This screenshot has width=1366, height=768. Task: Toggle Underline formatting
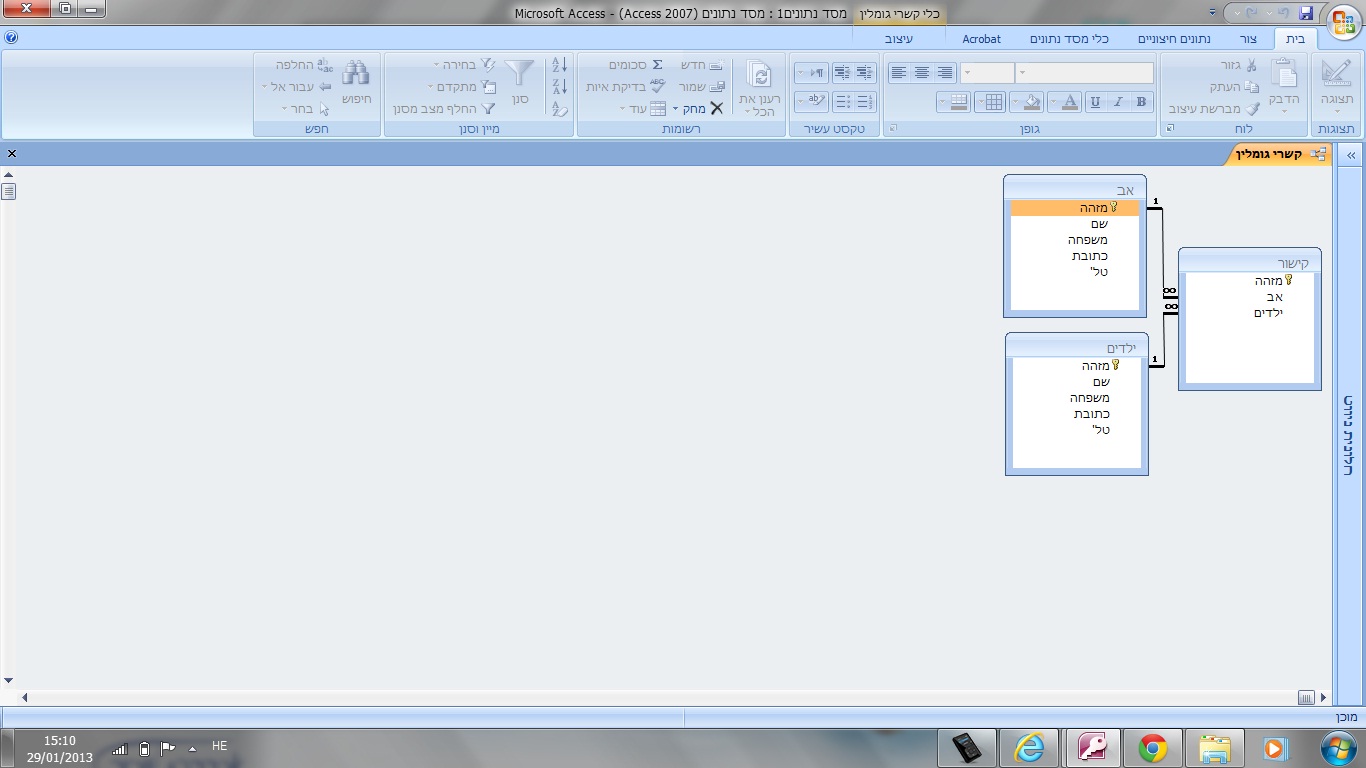pyautogui.click(x=1096, y=102)
